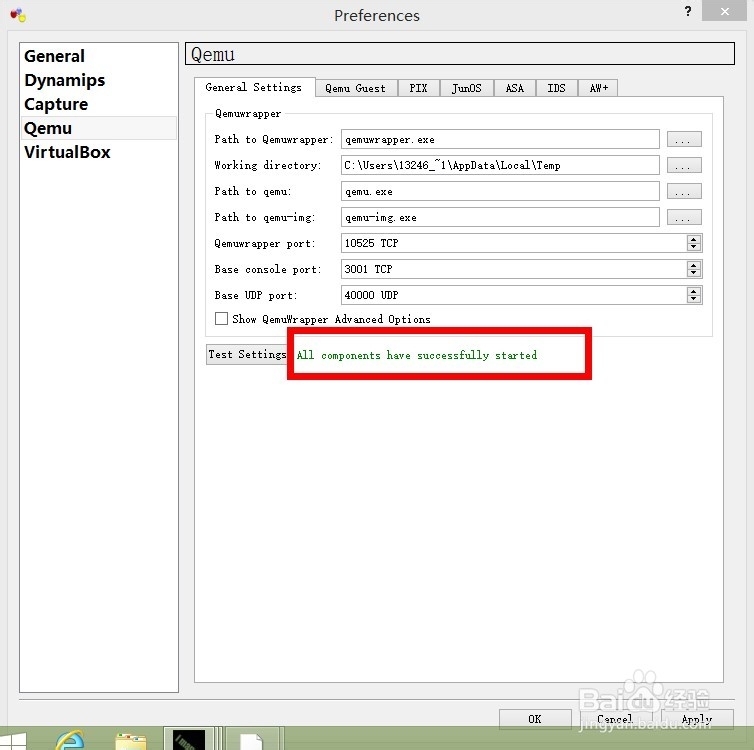754x750 pixels.
Task: Select the AW+ tab
Action: coord(598,88)
